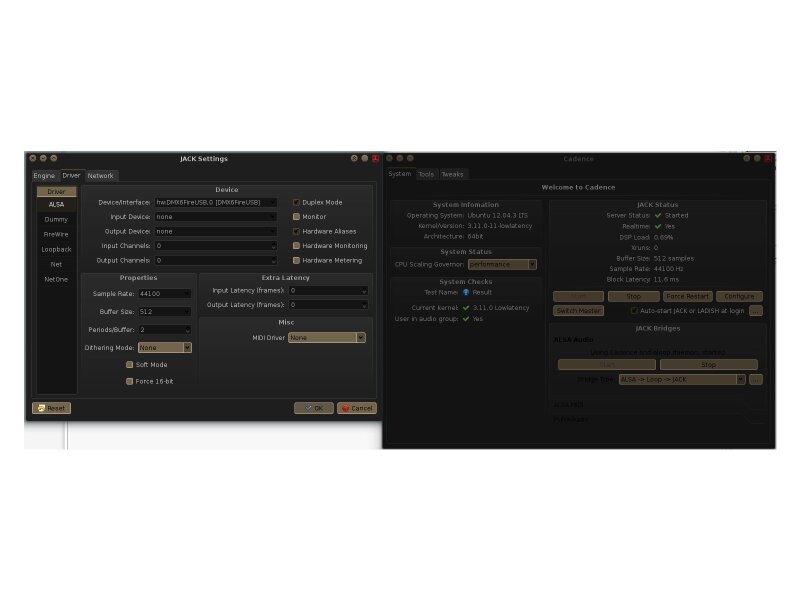
Task: Click the blue info icon beside Test Name
Action: click(466, 292)
